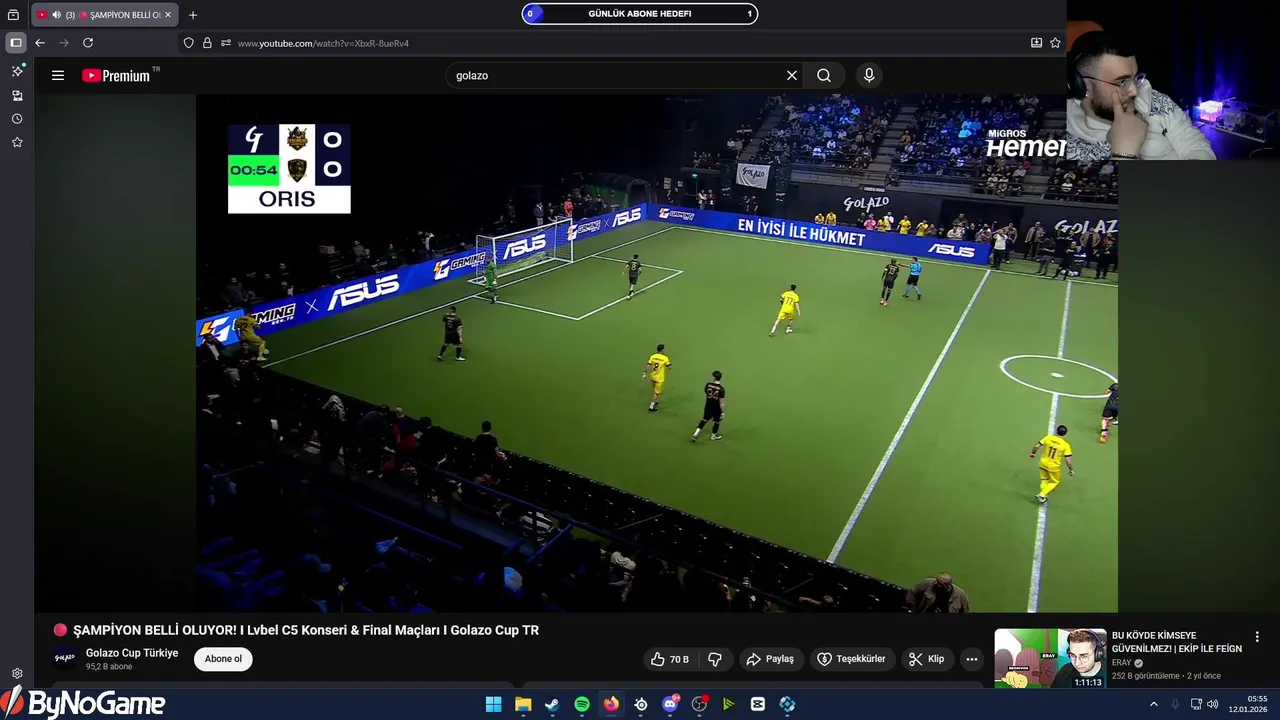Open Bookmarks star in the Firefox sidebar
Screen dimensions: 1280x720
[17, 142]
